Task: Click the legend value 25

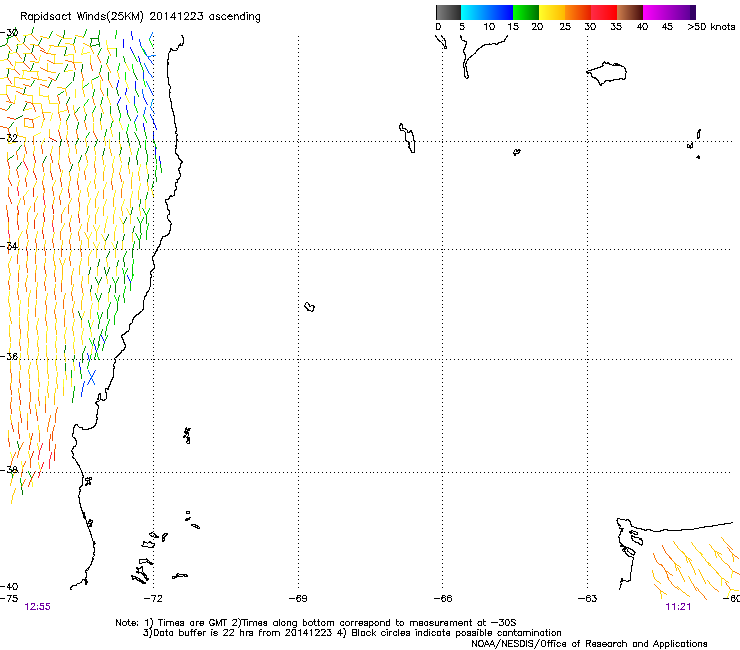Action: [x=565, y=27]
